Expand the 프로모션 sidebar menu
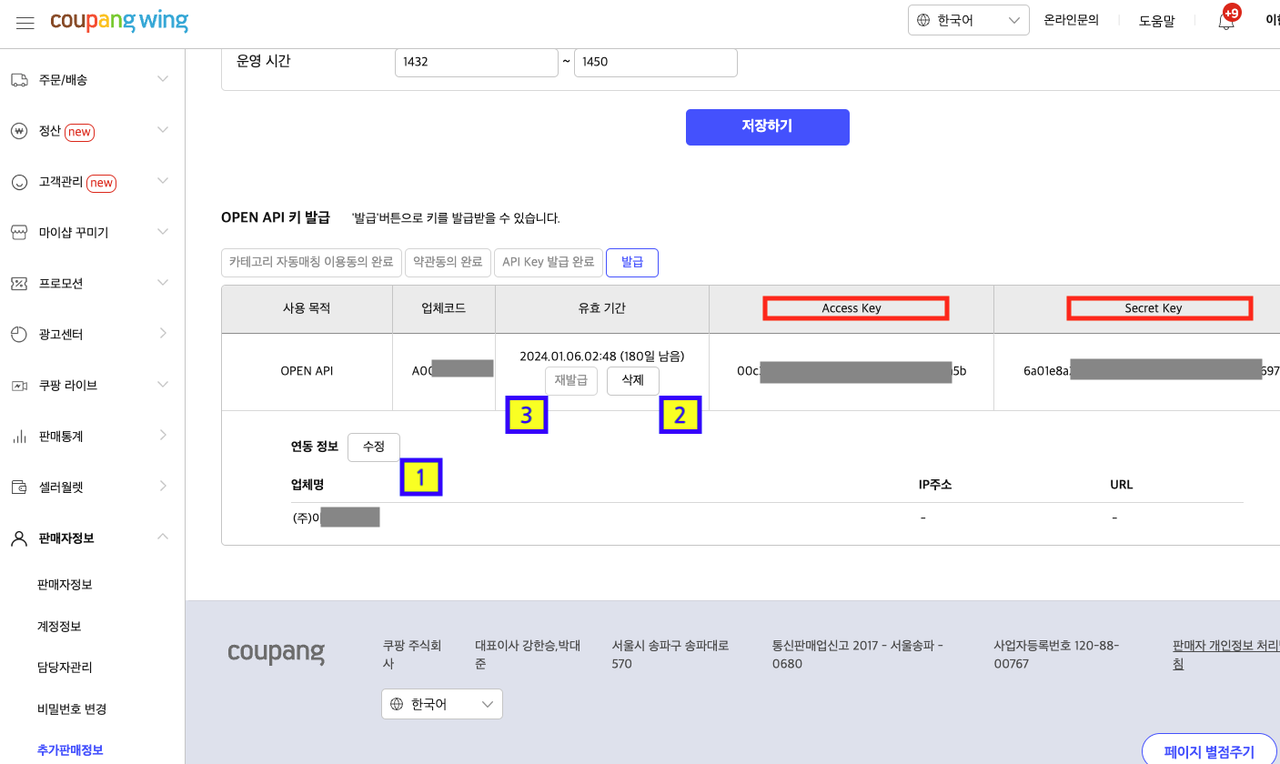This screenshot has width=1280, height=764. click(x=162, y=283)
